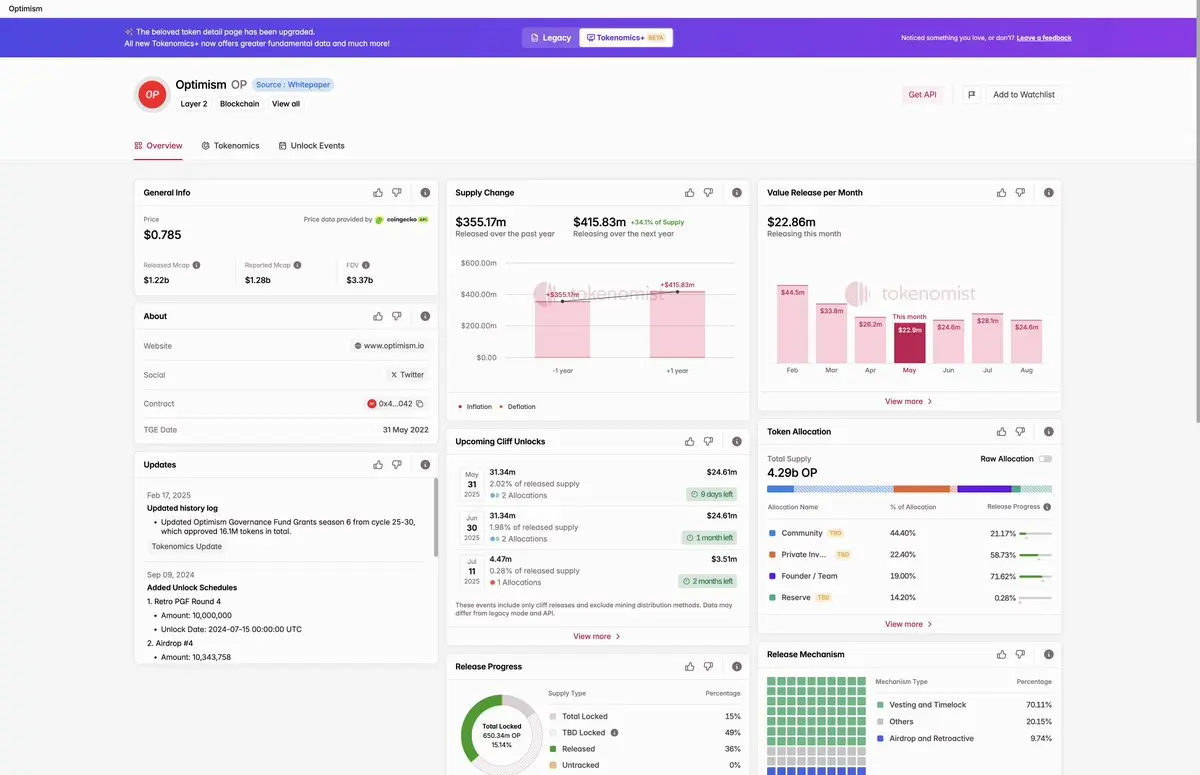
Task: Thumbs down the Updates card
Action: [x=397, y=465]
